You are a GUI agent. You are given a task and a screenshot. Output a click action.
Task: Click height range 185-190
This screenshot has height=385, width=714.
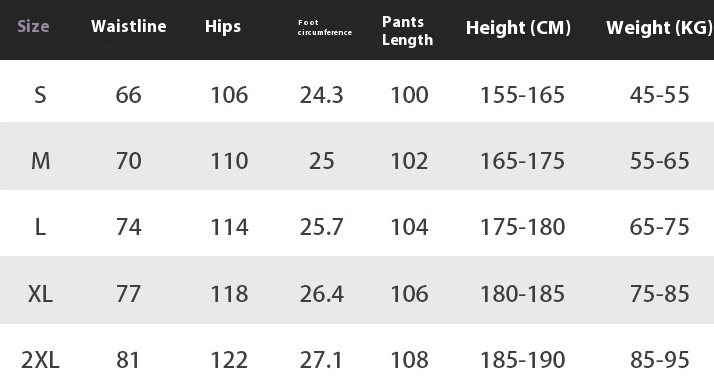(x=522, y=360)
